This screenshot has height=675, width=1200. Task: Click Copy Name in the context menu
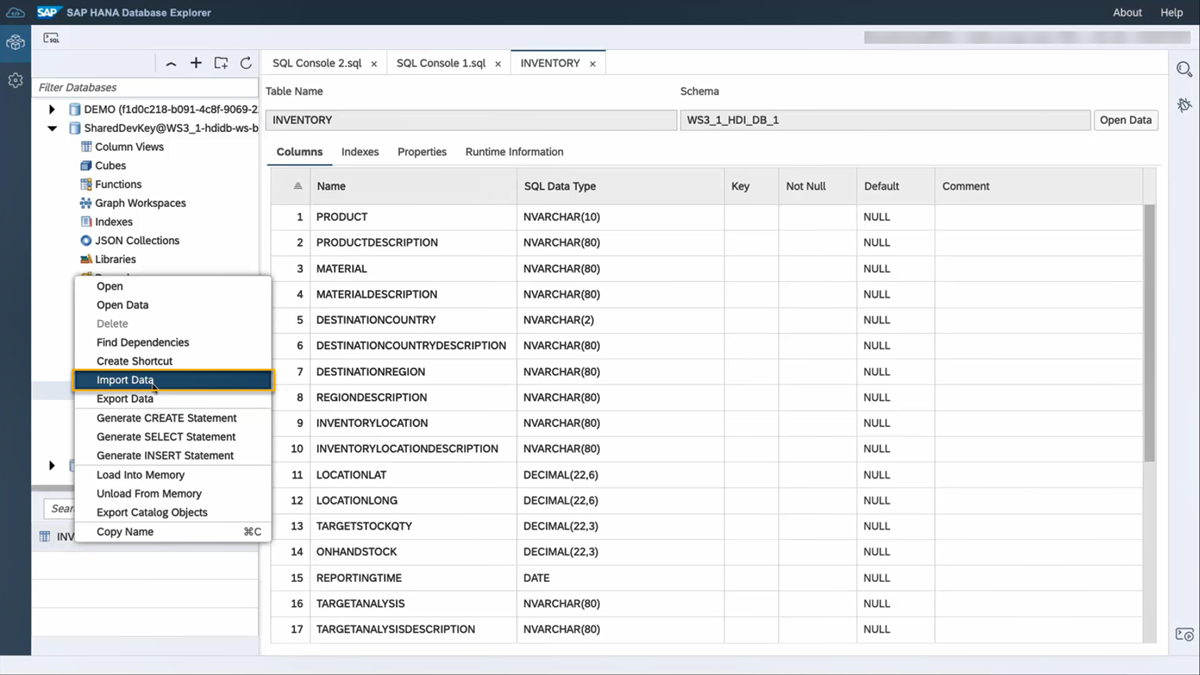pyautogui.click(x=172, y=532)
